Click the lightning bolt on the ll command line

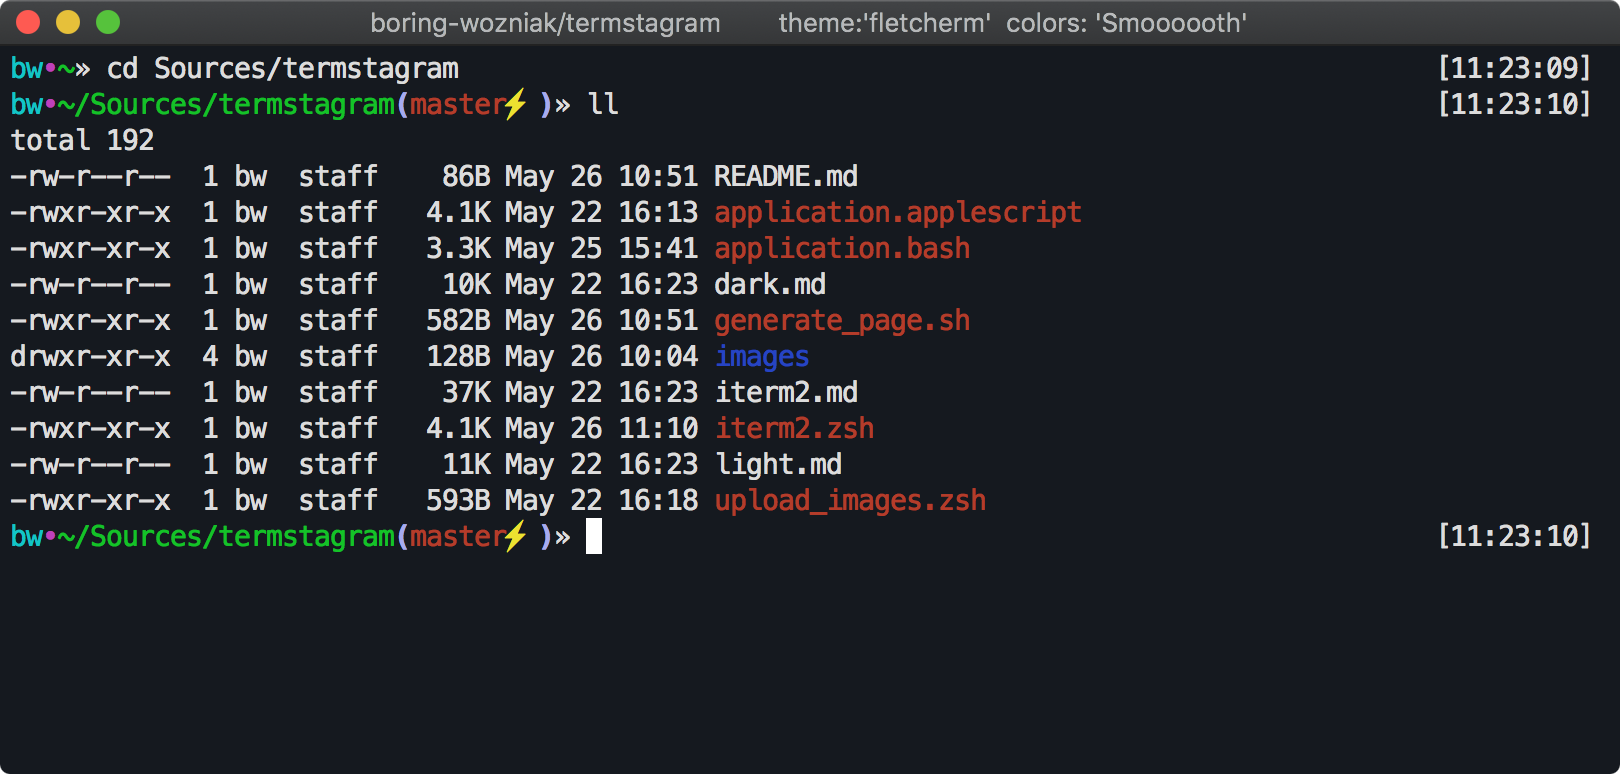[x=515, y=104]
